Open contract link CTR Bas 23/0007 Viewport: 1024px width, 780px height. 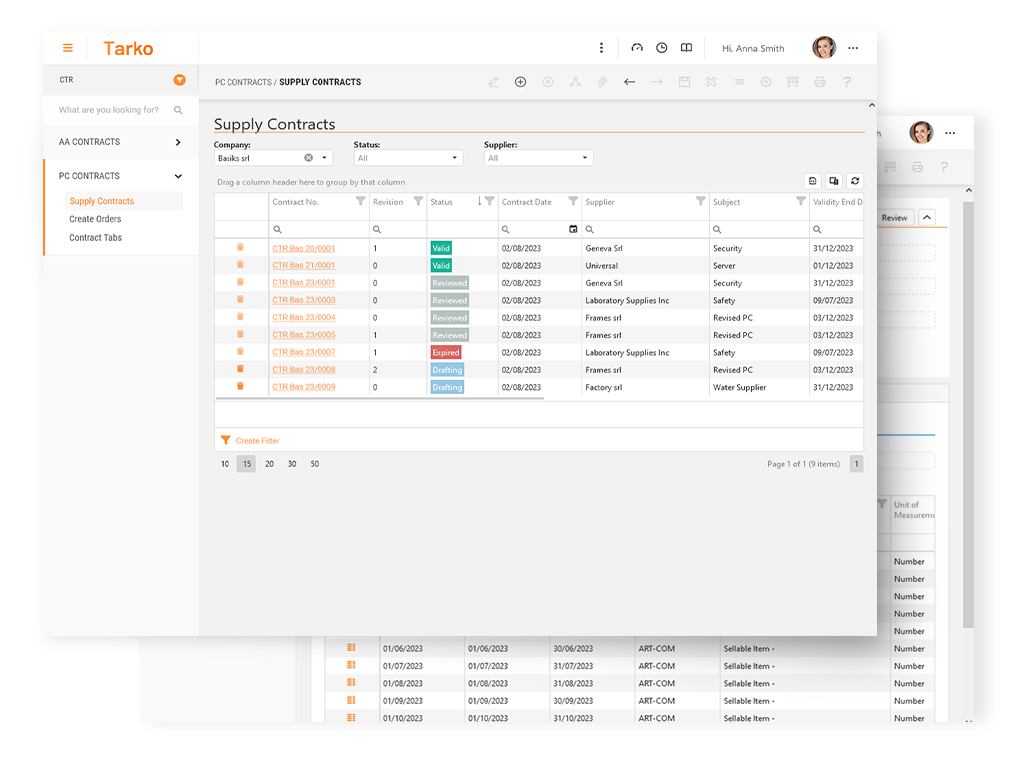coord(304,353)
